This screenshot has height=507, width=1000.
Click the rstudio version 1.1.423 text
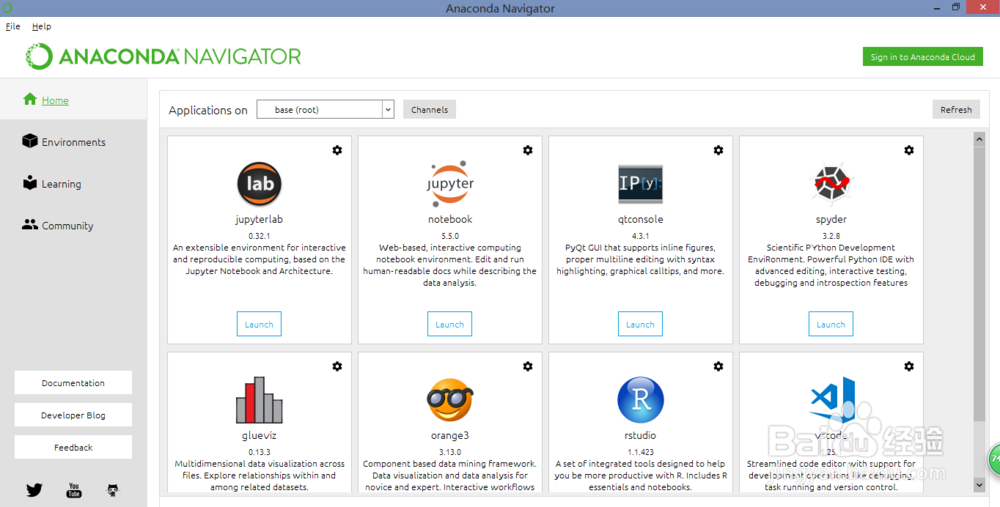pos(640,452)
